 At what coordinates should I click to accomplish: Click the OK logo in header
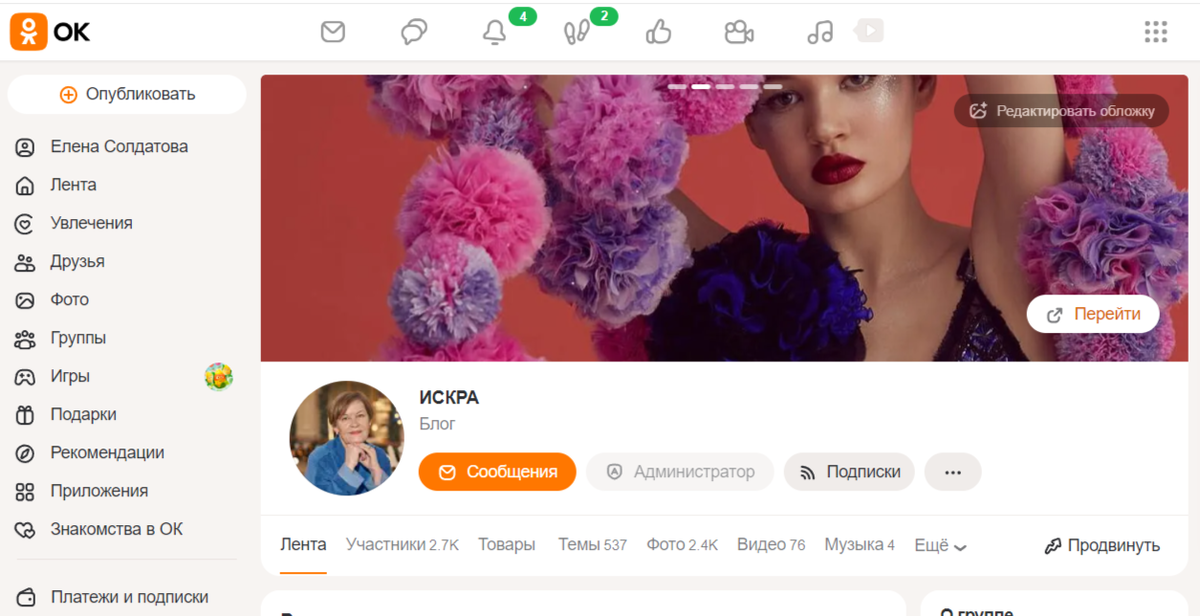(x=50, y=32)
